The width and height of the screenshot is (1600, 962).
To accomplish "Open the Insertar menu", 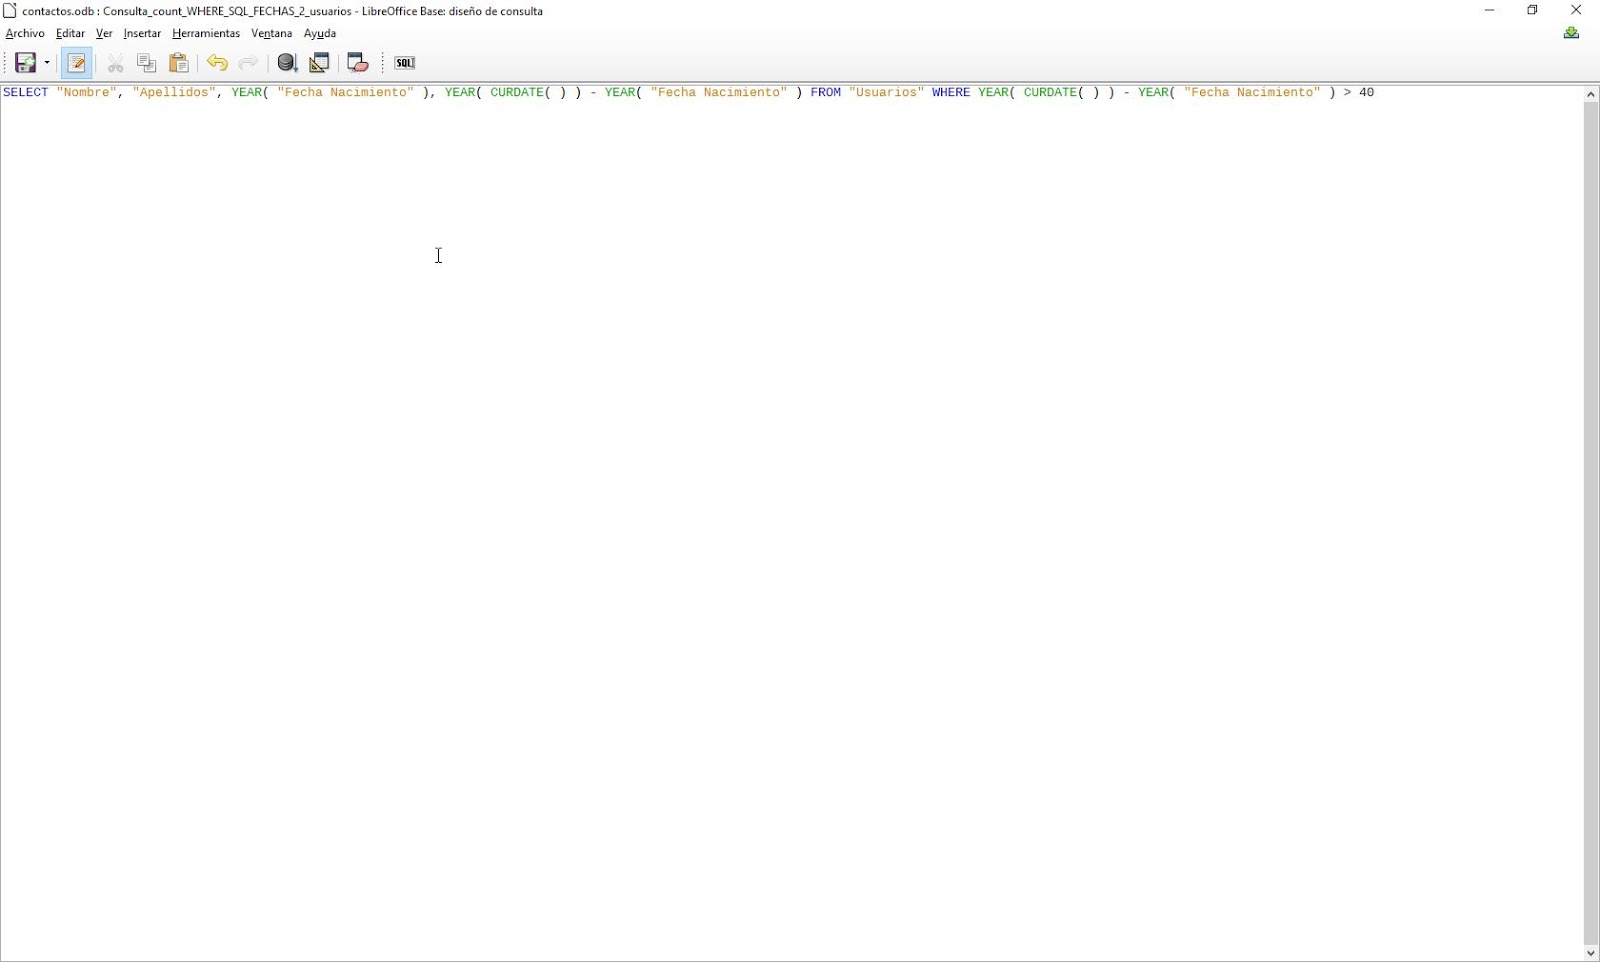I will pyautogui.click(x=141, y=33).
